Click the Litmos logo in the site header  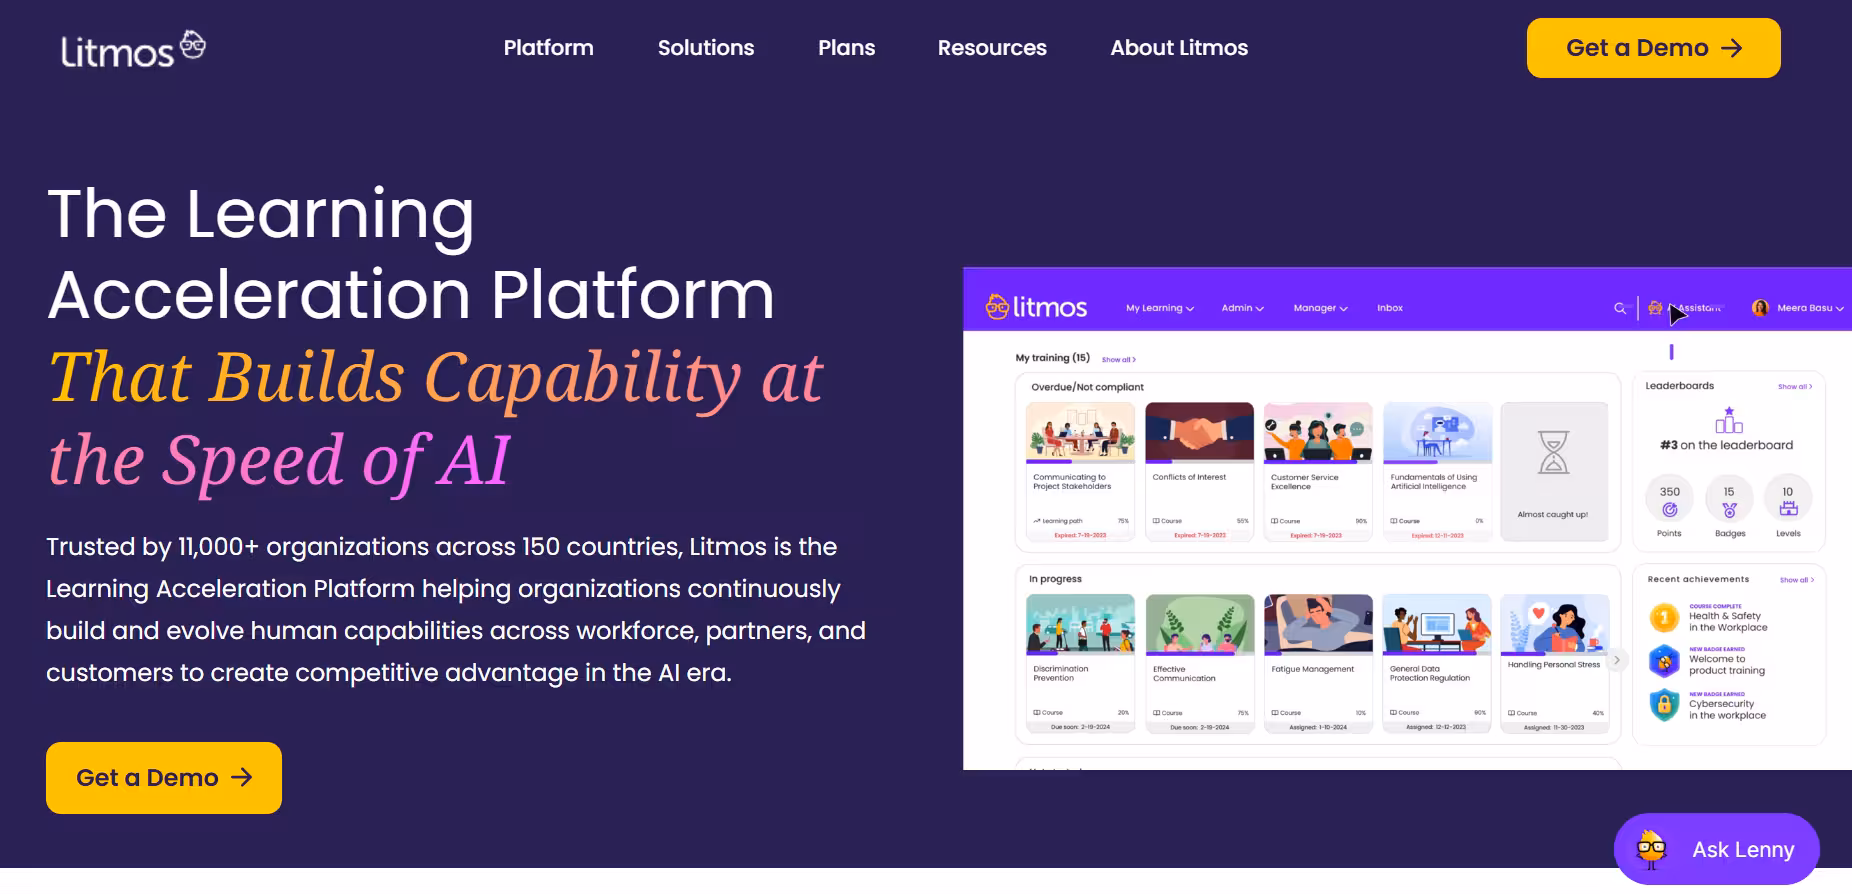click(x=133, y=49)
